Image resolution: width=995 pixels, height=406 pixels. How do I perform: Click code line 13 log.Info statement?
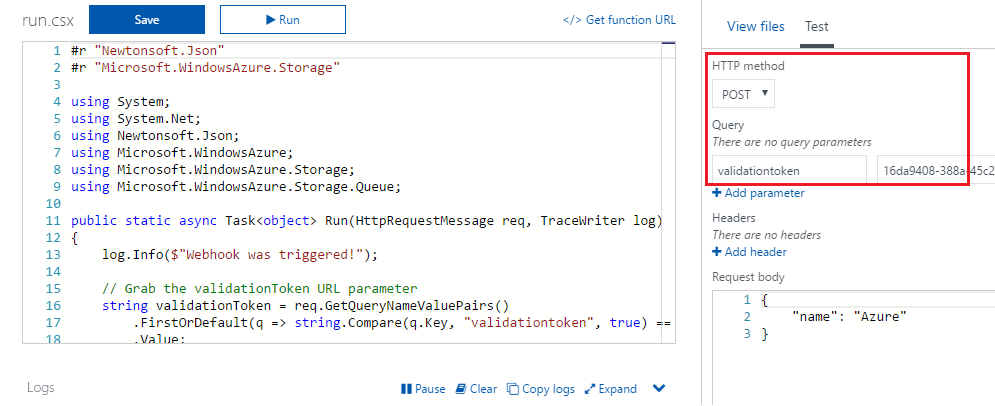pos(240,254)
